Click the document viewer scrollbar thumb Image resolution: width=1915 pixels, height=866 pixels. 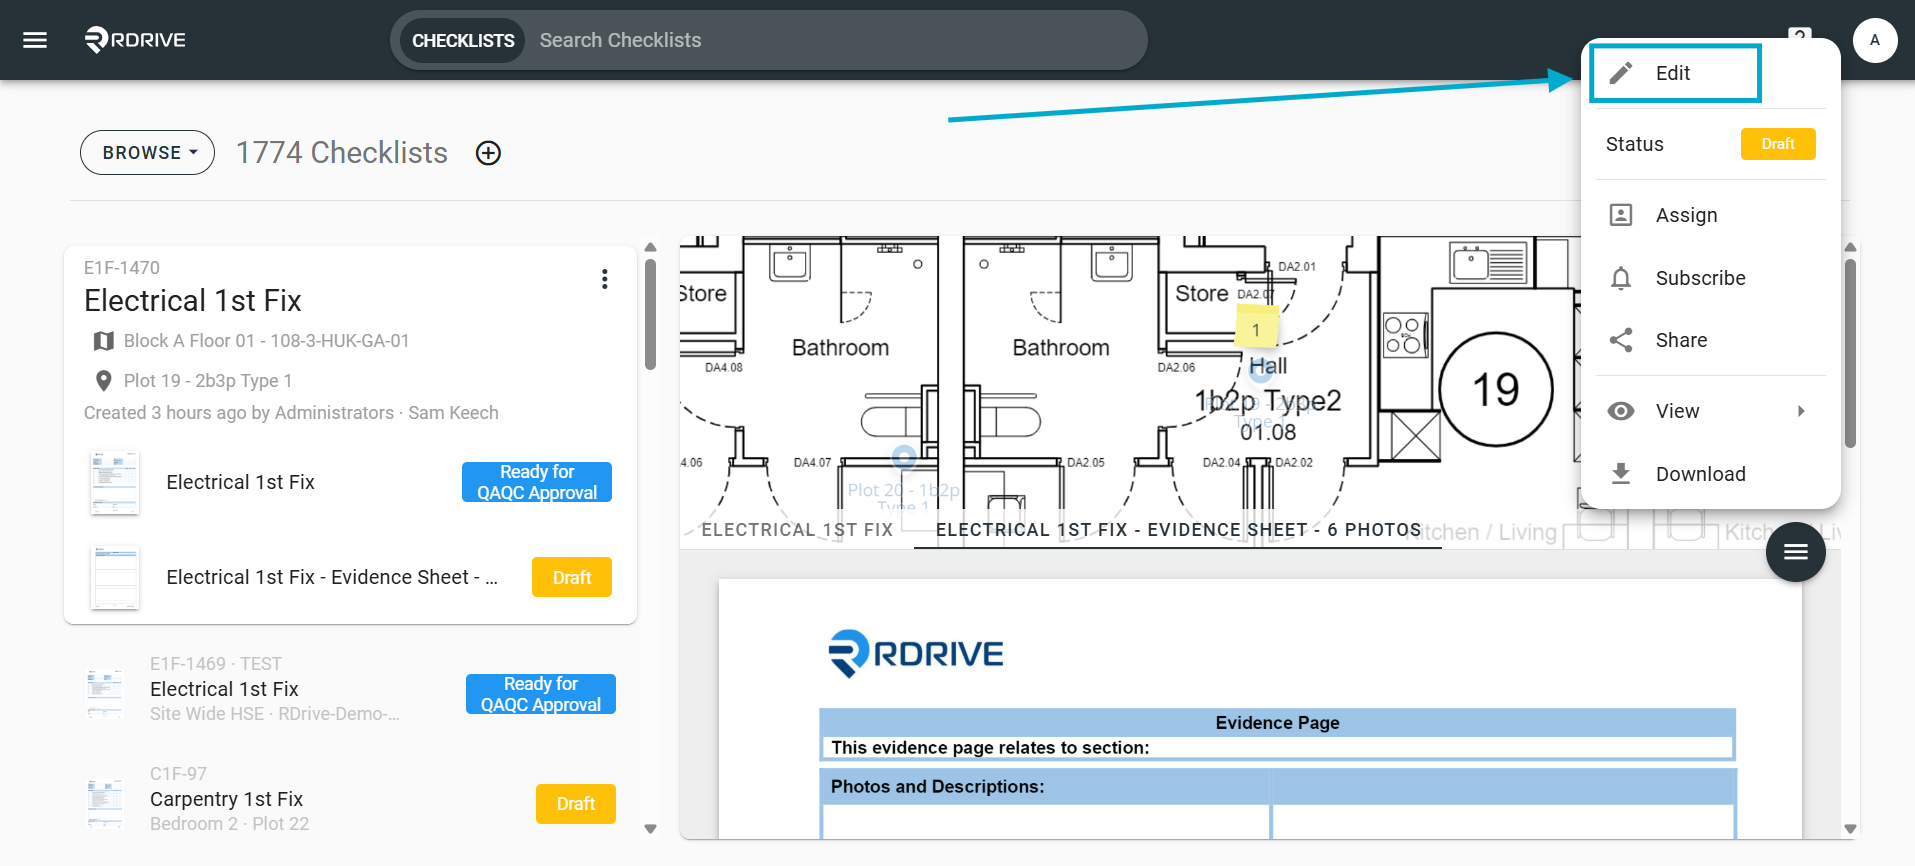pos(1850,352)
